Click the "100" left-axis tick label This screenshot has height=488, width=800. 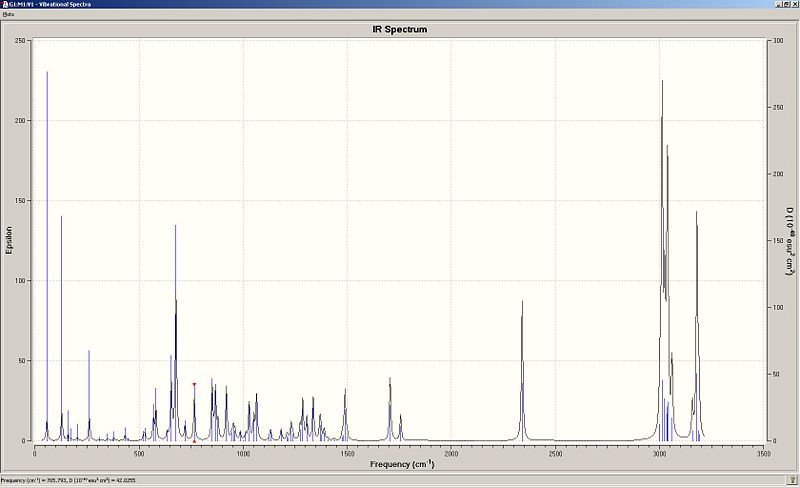20,281
